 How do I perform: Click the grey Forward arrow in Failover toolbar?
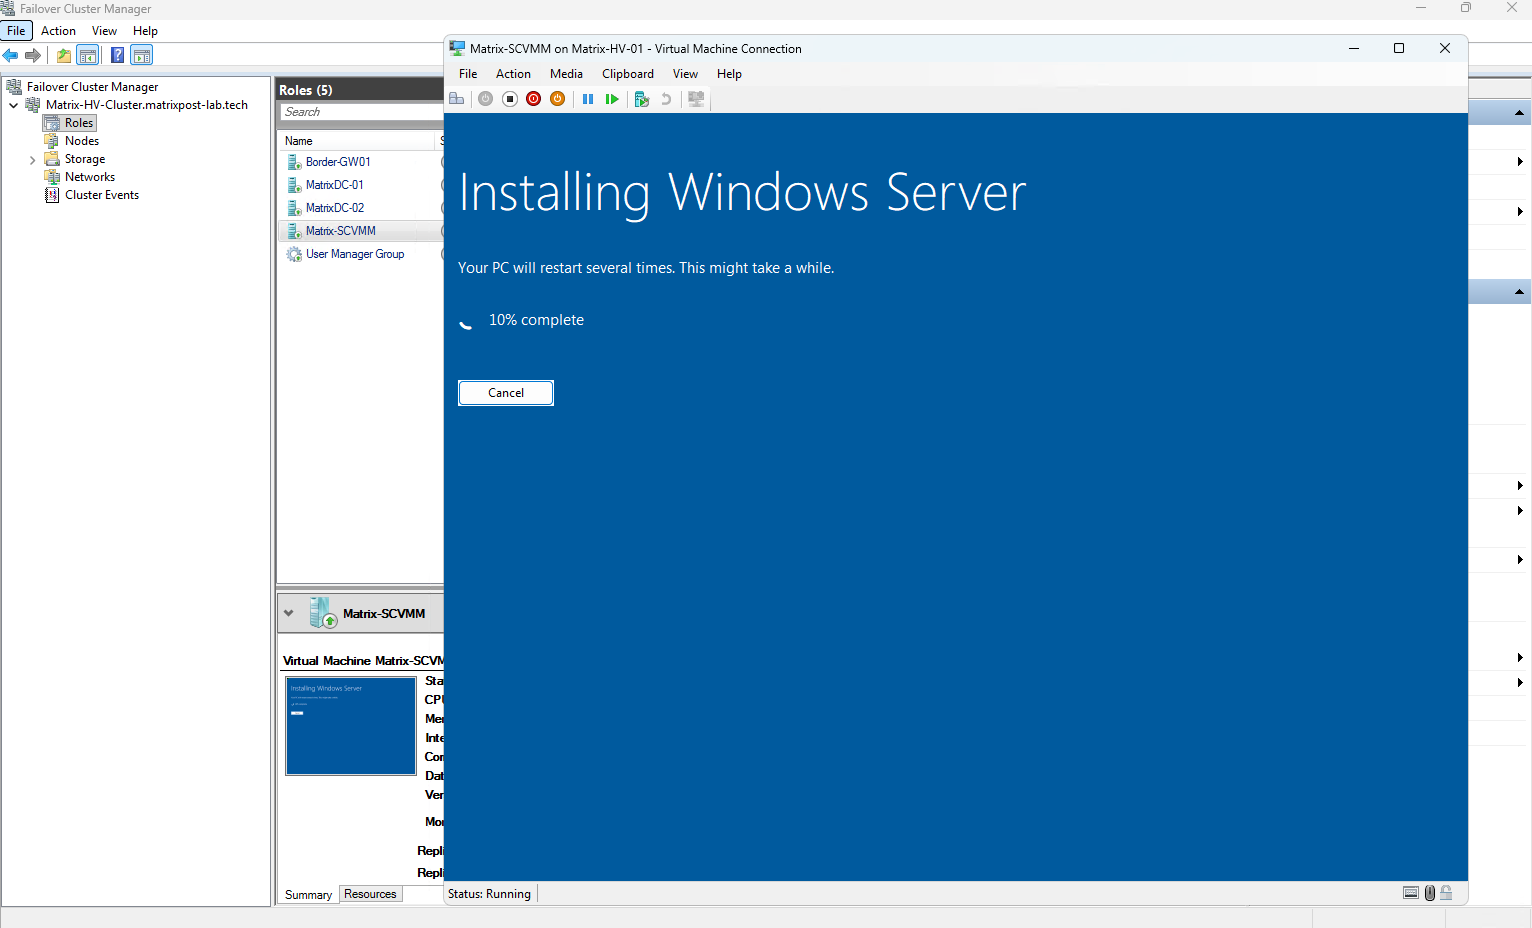tap(33, 55)
